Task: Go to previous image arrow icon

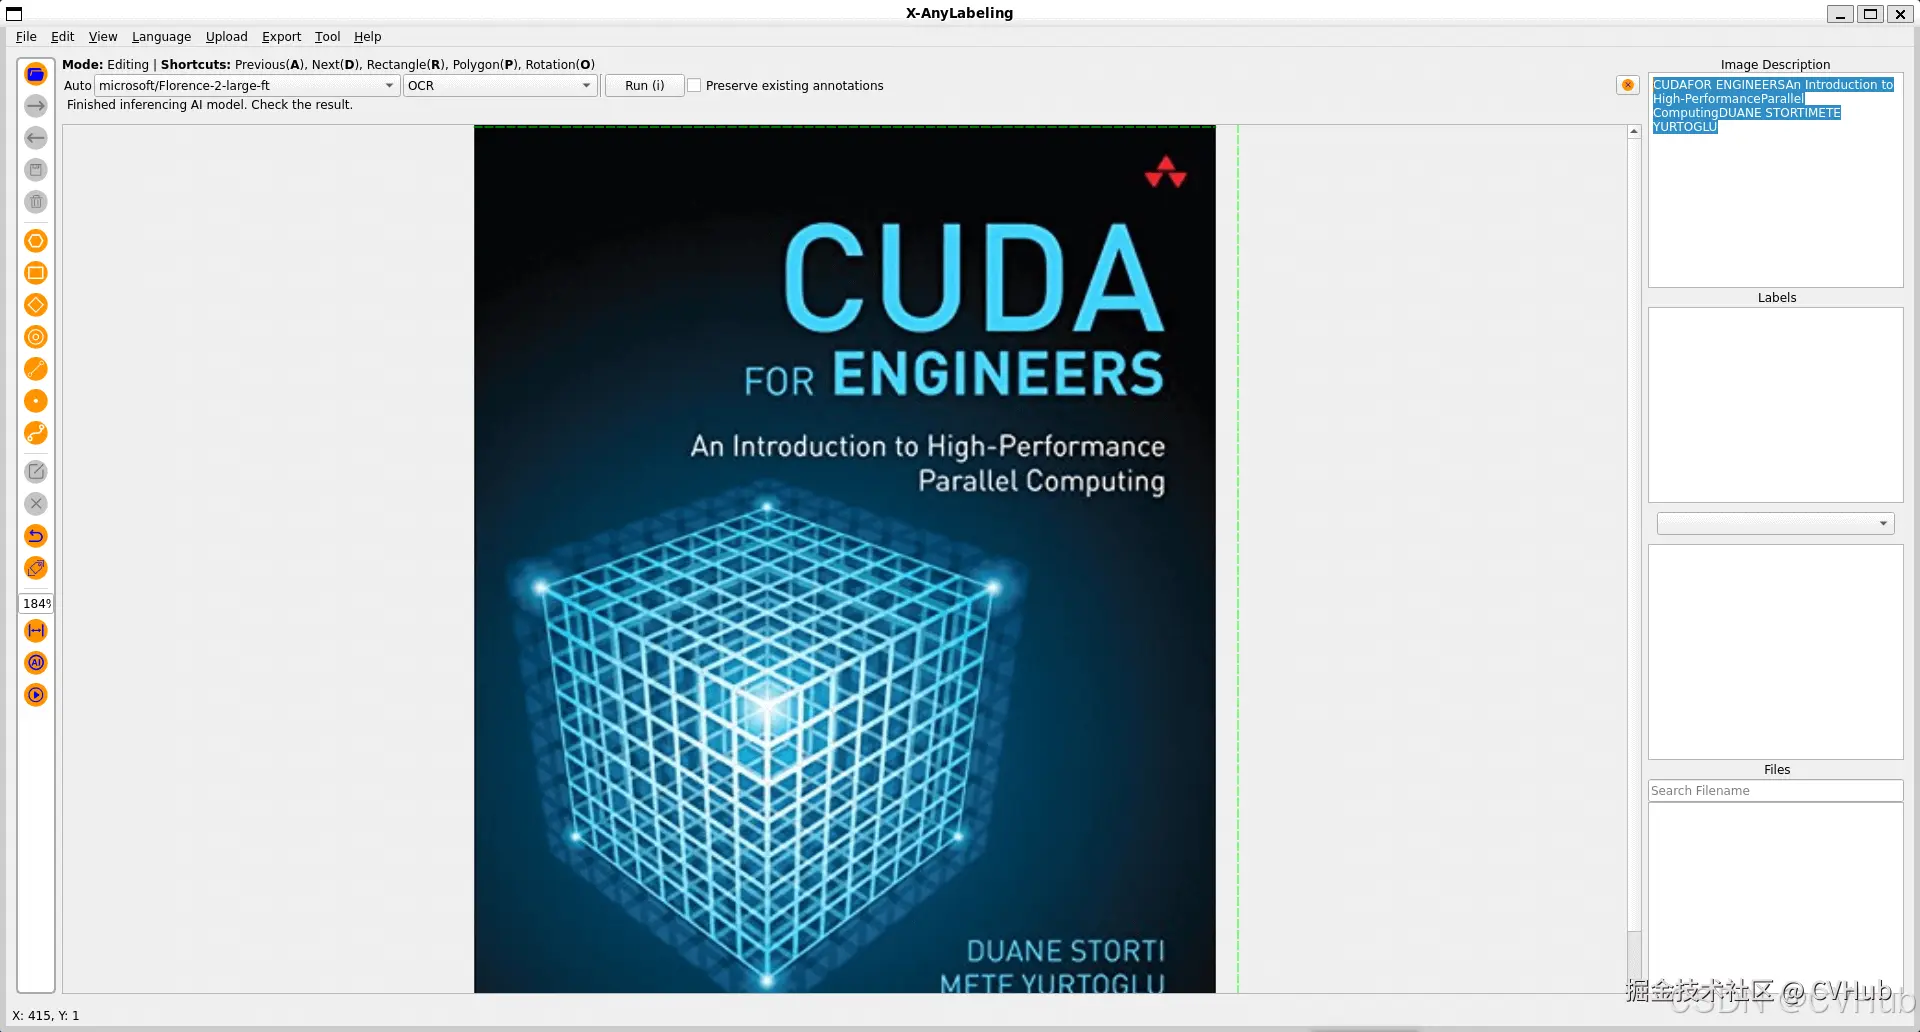Action: point(36,138)
